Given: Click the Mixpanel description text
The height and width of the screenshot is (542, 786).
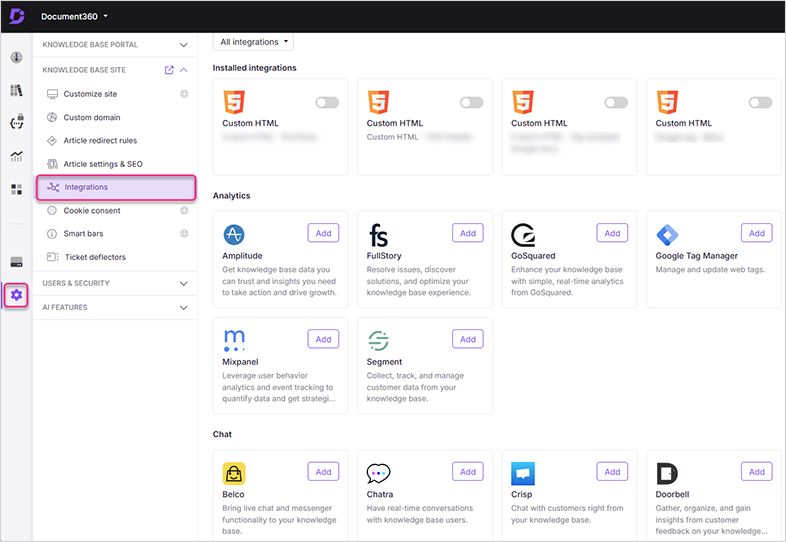Looking at the screenshot, I should (x=279, y=387).
